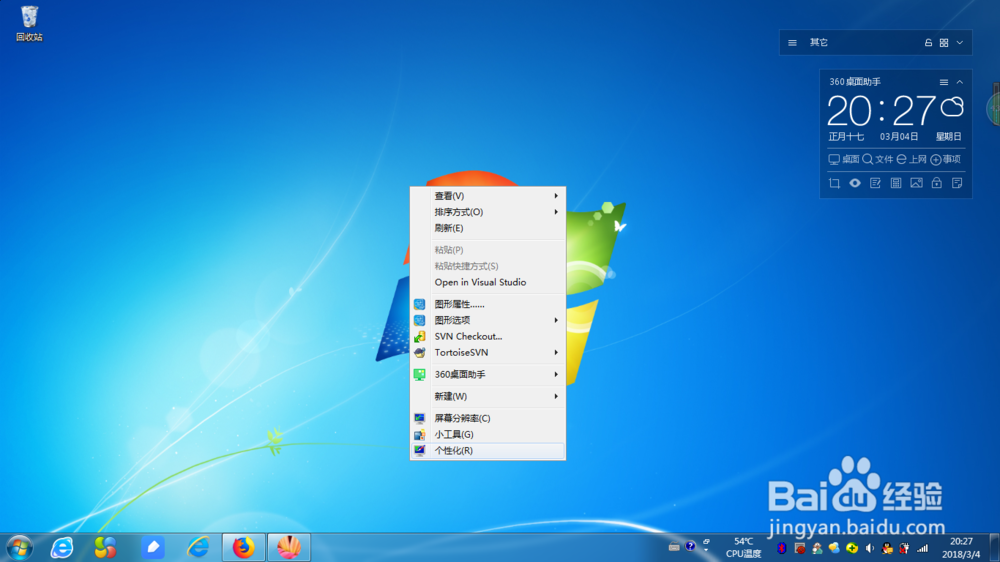Select 刷新(E) in the context menu
This screenshot has width=1000, height=562.
click(x=488, y=228)
